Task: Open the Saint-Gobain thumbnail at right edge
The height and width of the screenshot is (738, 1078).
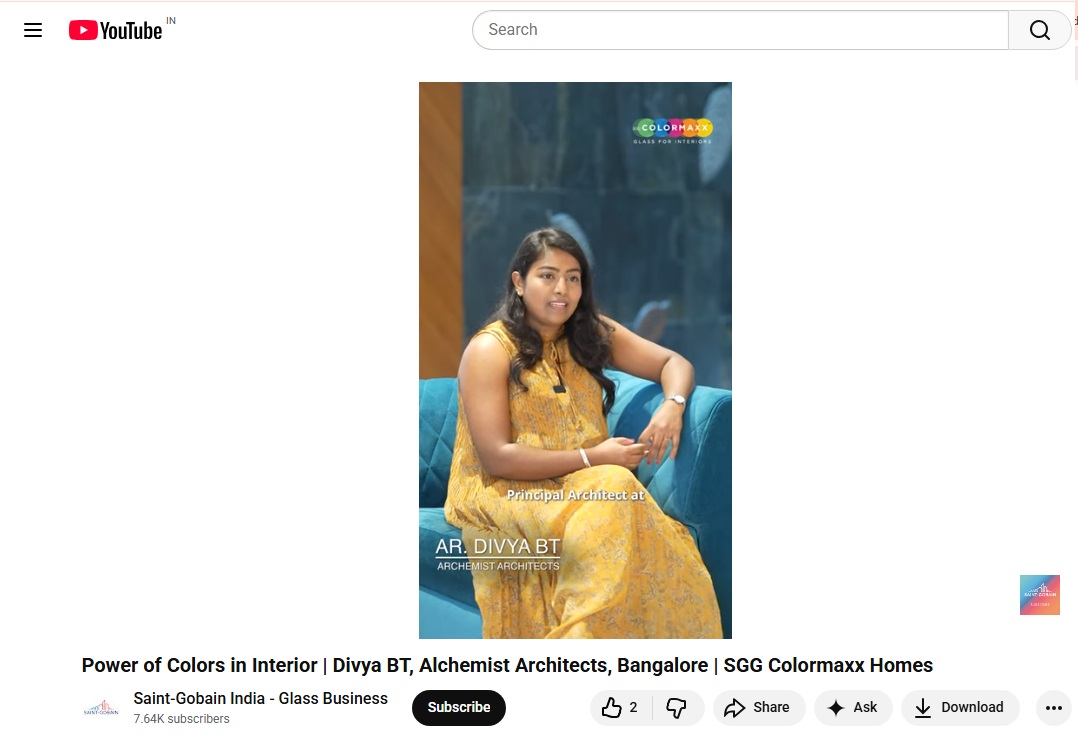Action: pyautogui.click(x=1040, y=594)
